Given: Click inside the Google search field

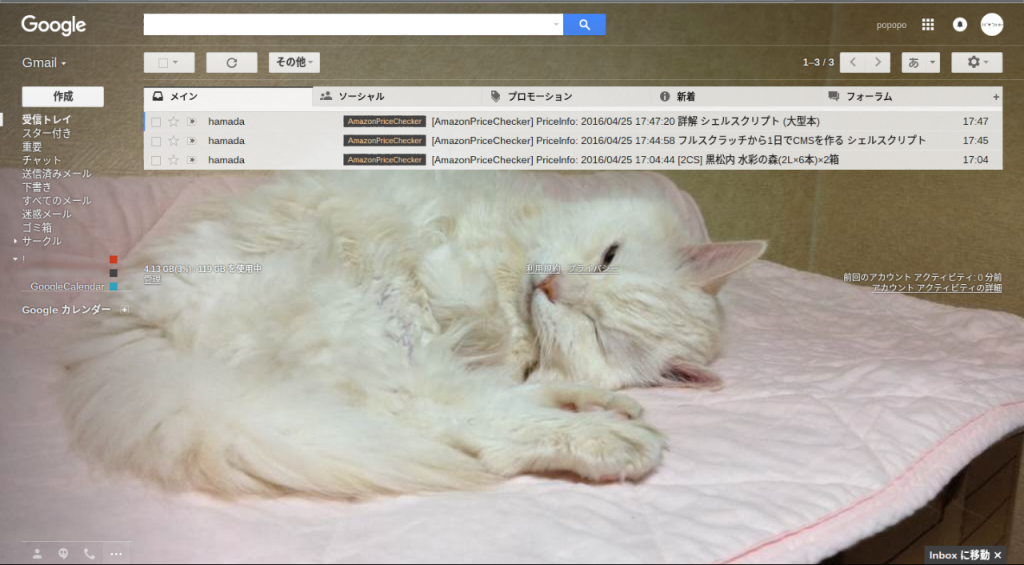Looking at the screenshot, I should click(x=350, y=25).
